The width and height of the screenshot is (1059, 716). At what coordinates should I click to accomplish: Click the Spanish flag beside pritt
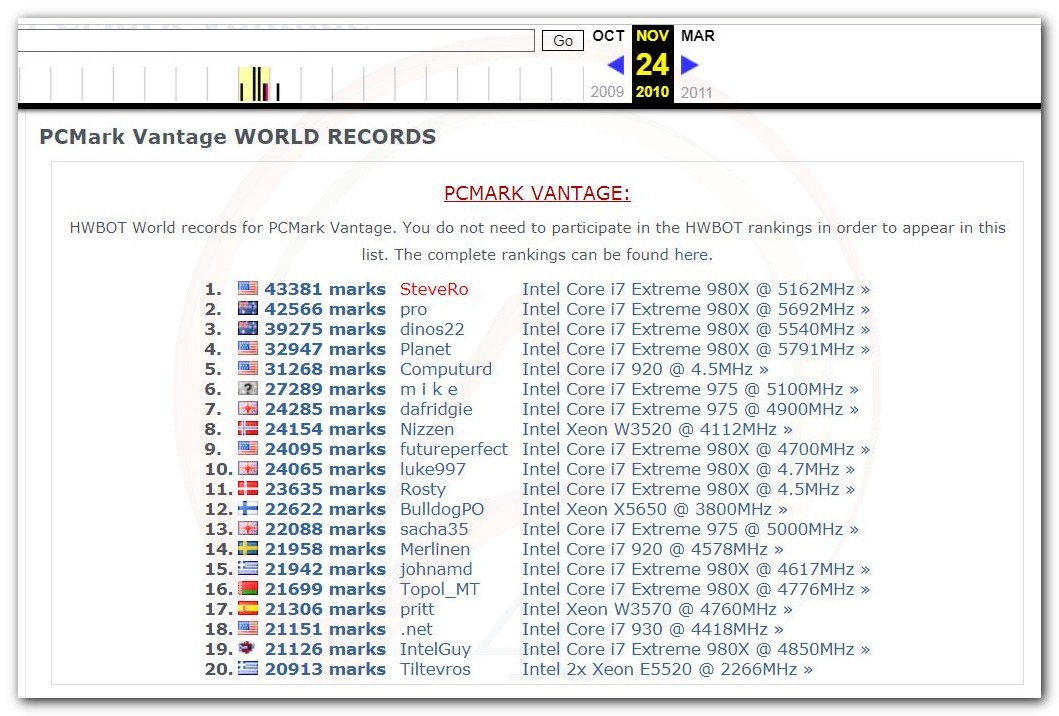click(x=248, y=609)
